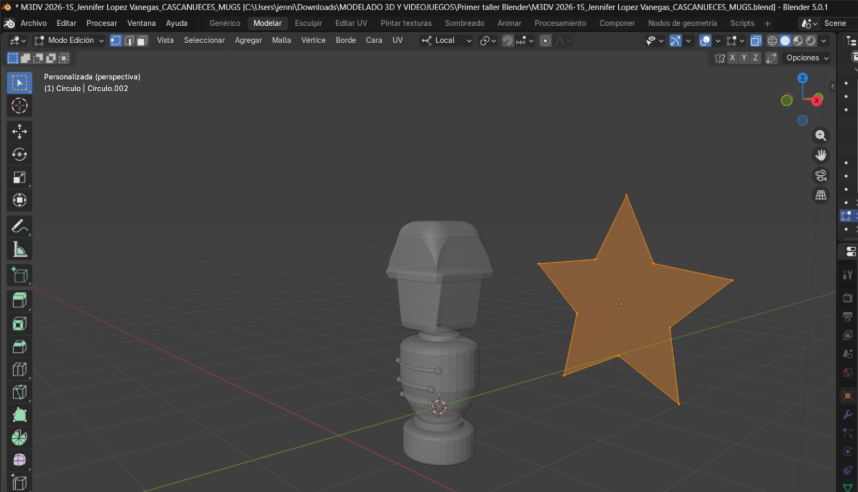Open the Archivo menu
Image resolution: width=858 pixels, height=492 pixels.
(x=33, y=23)
